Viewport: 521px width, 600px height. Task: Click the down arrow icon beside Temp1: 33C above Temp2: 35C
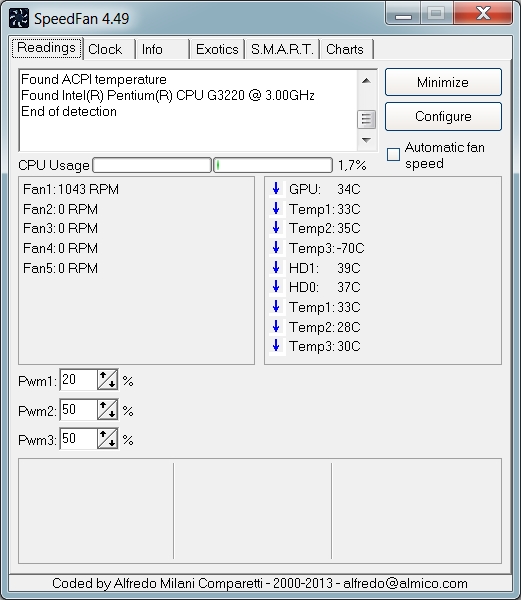click(276, 209)
